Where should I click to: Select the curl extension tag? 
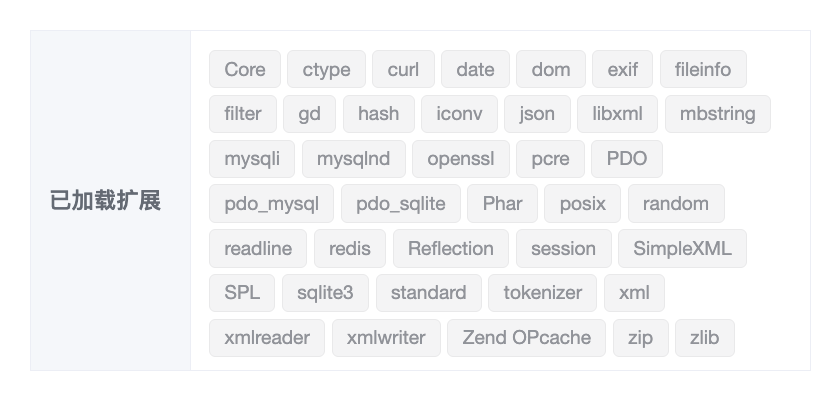tap(404, 69)
